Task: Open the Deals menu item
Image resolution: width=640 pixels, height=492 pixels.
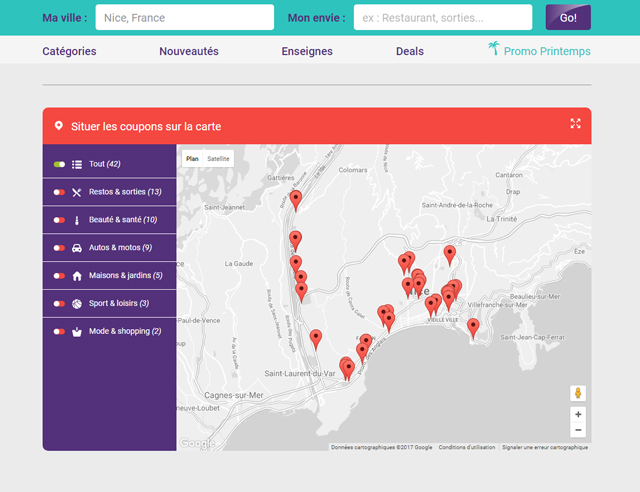Action: coord(410,51)
